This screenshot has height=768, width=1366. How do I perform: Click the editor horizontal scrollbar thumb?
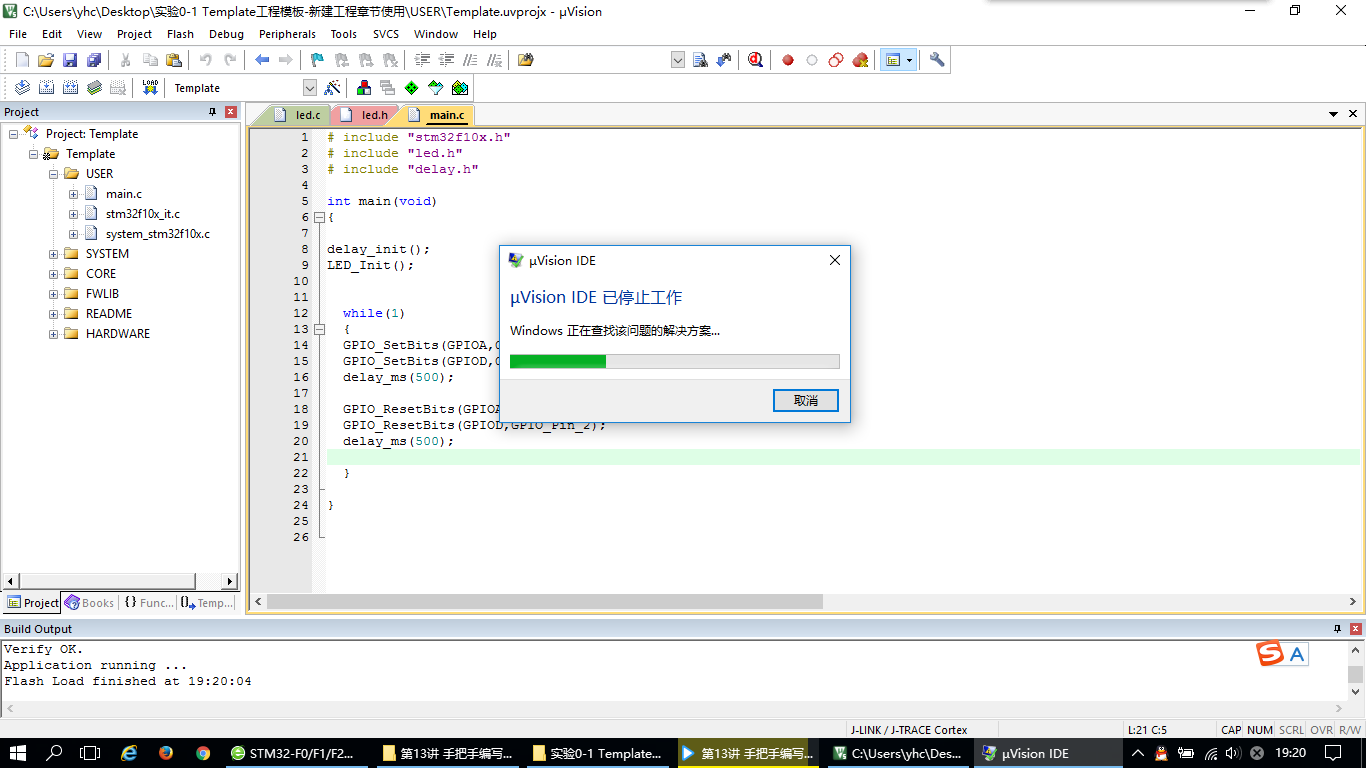click(545, 602)
